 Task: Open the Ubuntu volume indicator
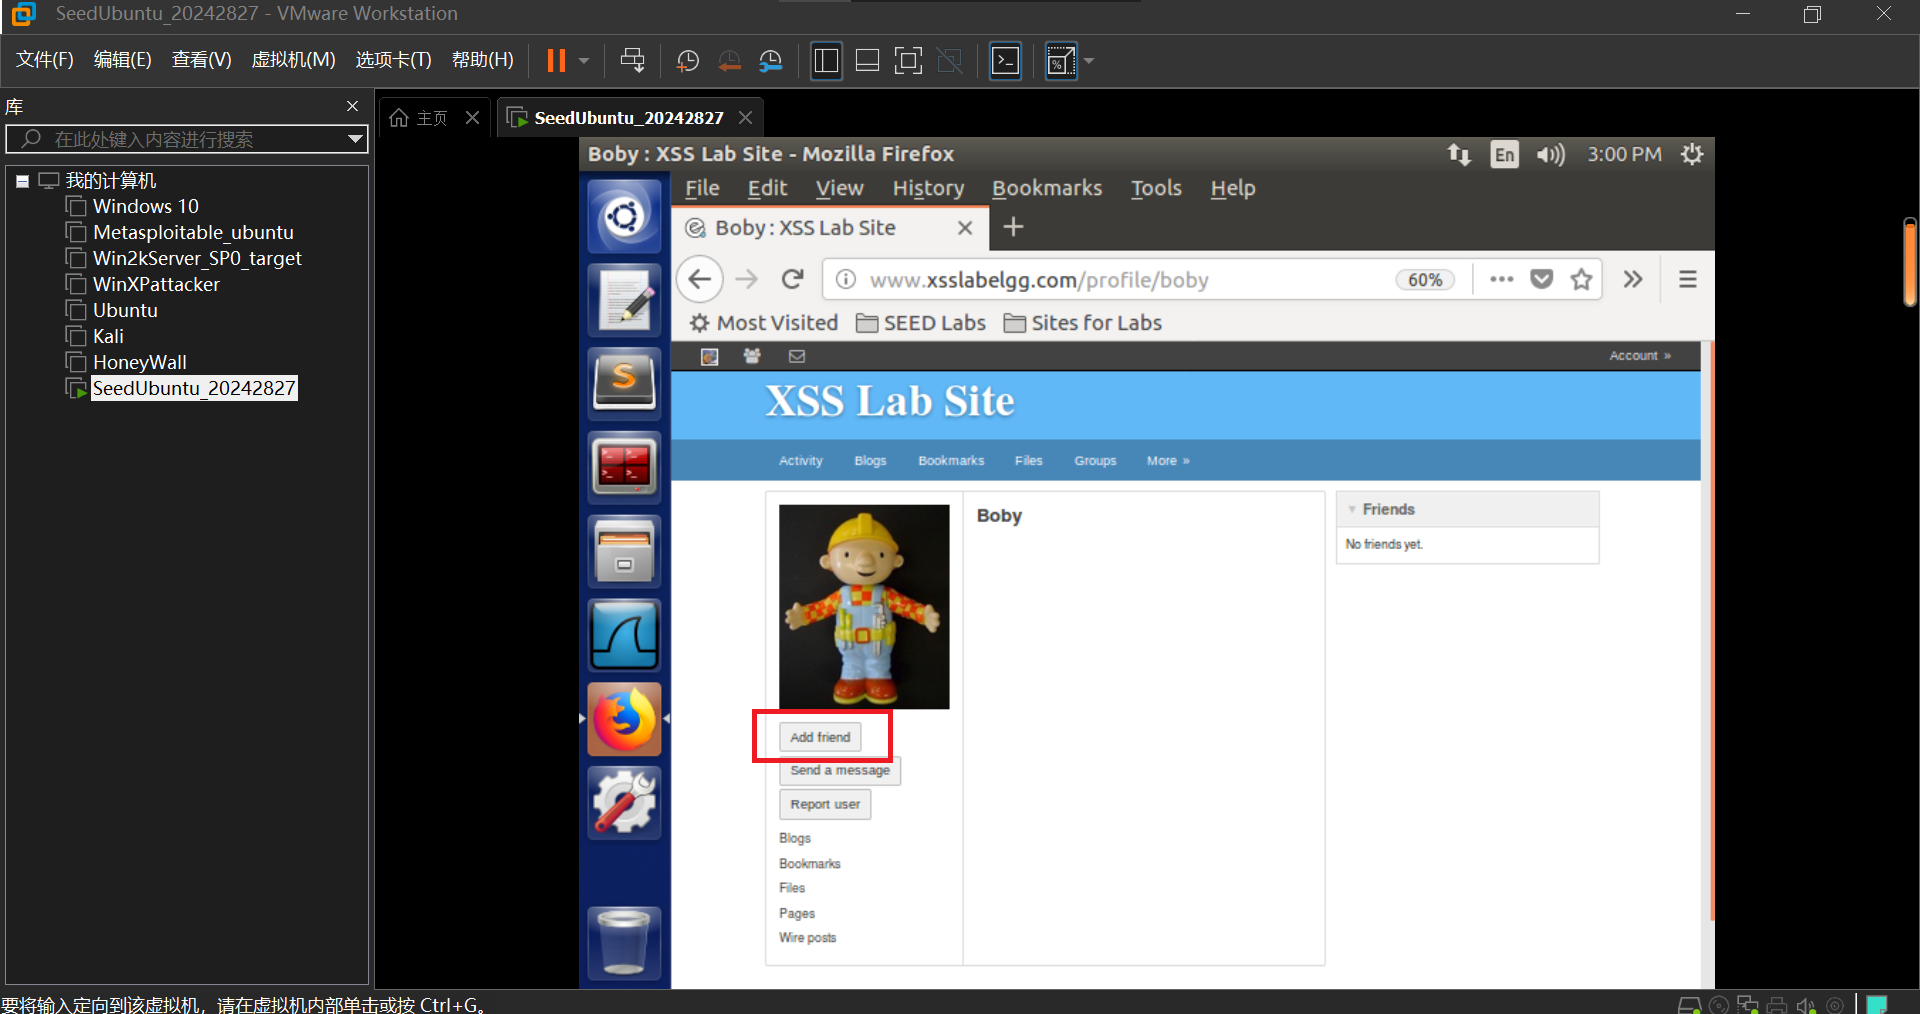(x=1551, y=154)
